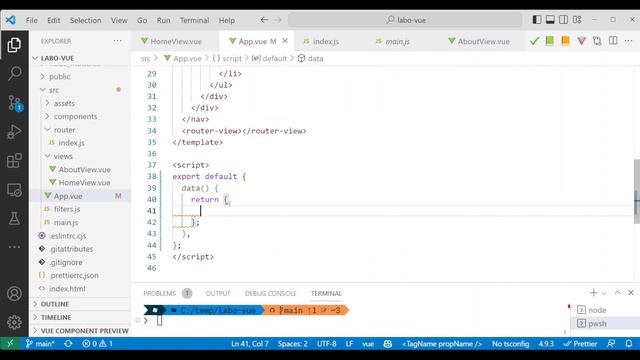Open the DEBUG CONSOLE panel tab
The height and width of the screenshot is (360, 640).
(x=270, y=293)
